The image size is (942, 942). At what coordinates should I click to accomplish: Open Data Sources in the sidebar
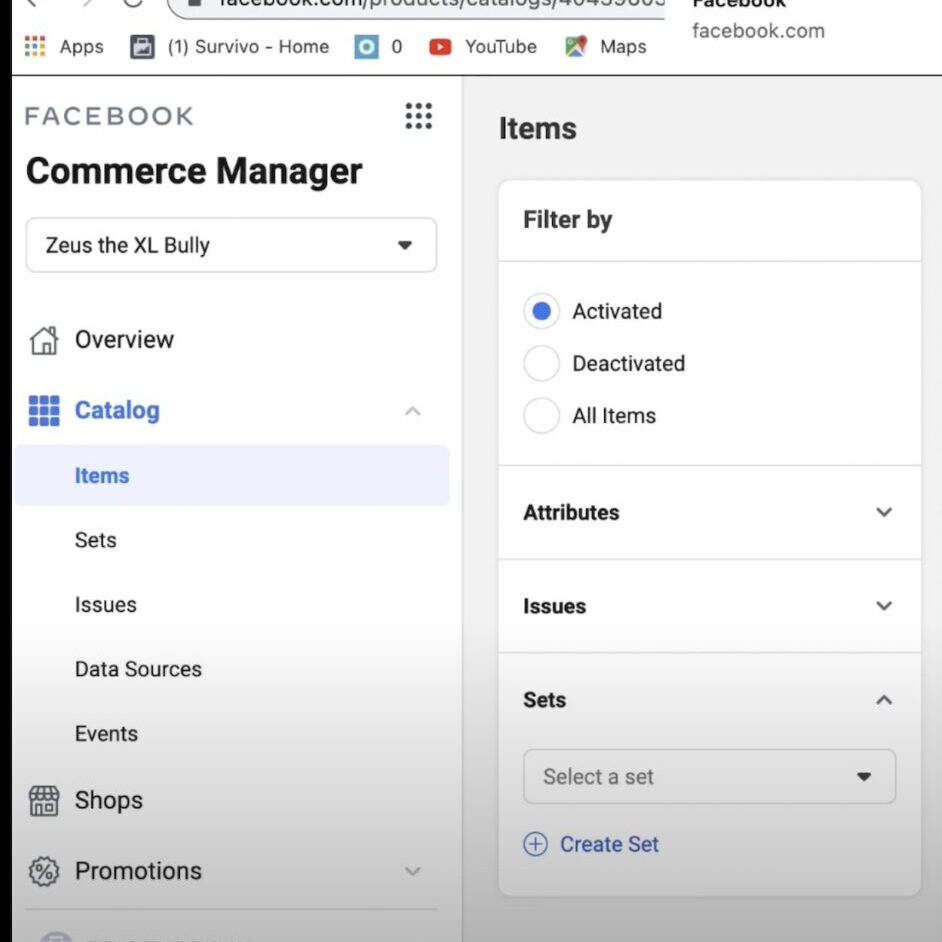coord(138,669)
